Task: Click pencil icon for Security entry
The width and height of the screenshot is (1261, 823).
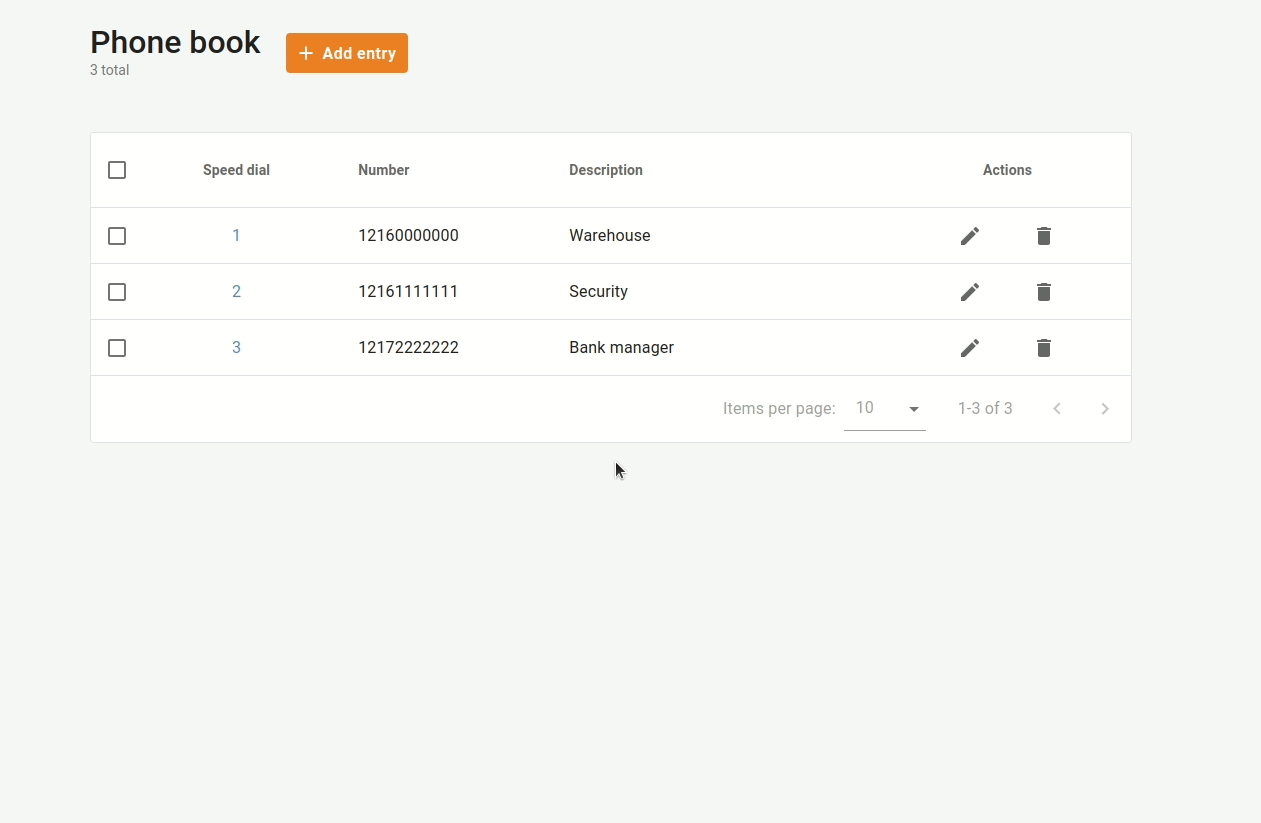Action: pyautogui.click(x=969, y=292)
